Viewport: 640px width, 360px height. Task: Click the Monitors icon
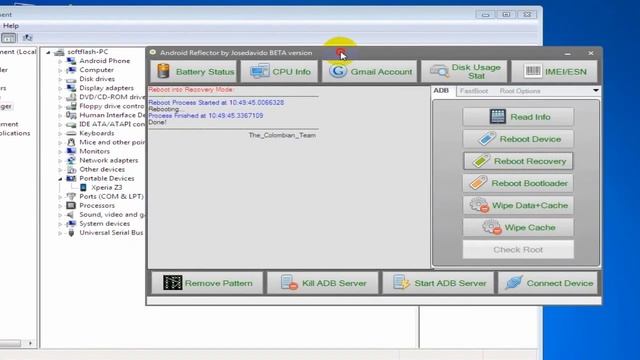tap(71, 151)
